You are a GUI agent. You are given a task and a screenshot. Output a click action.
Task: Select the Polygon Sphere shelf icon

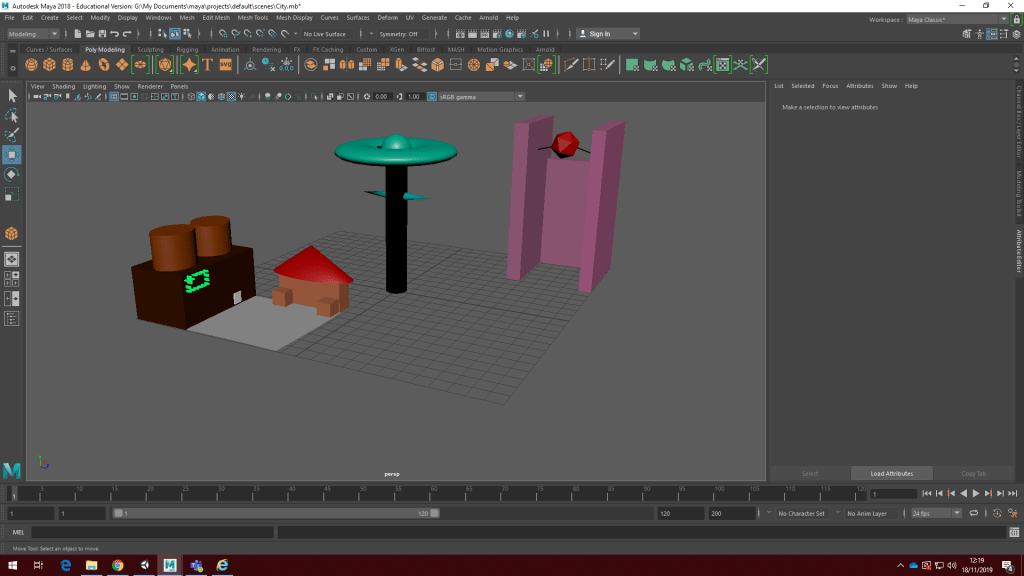click(x=32, y=65)
